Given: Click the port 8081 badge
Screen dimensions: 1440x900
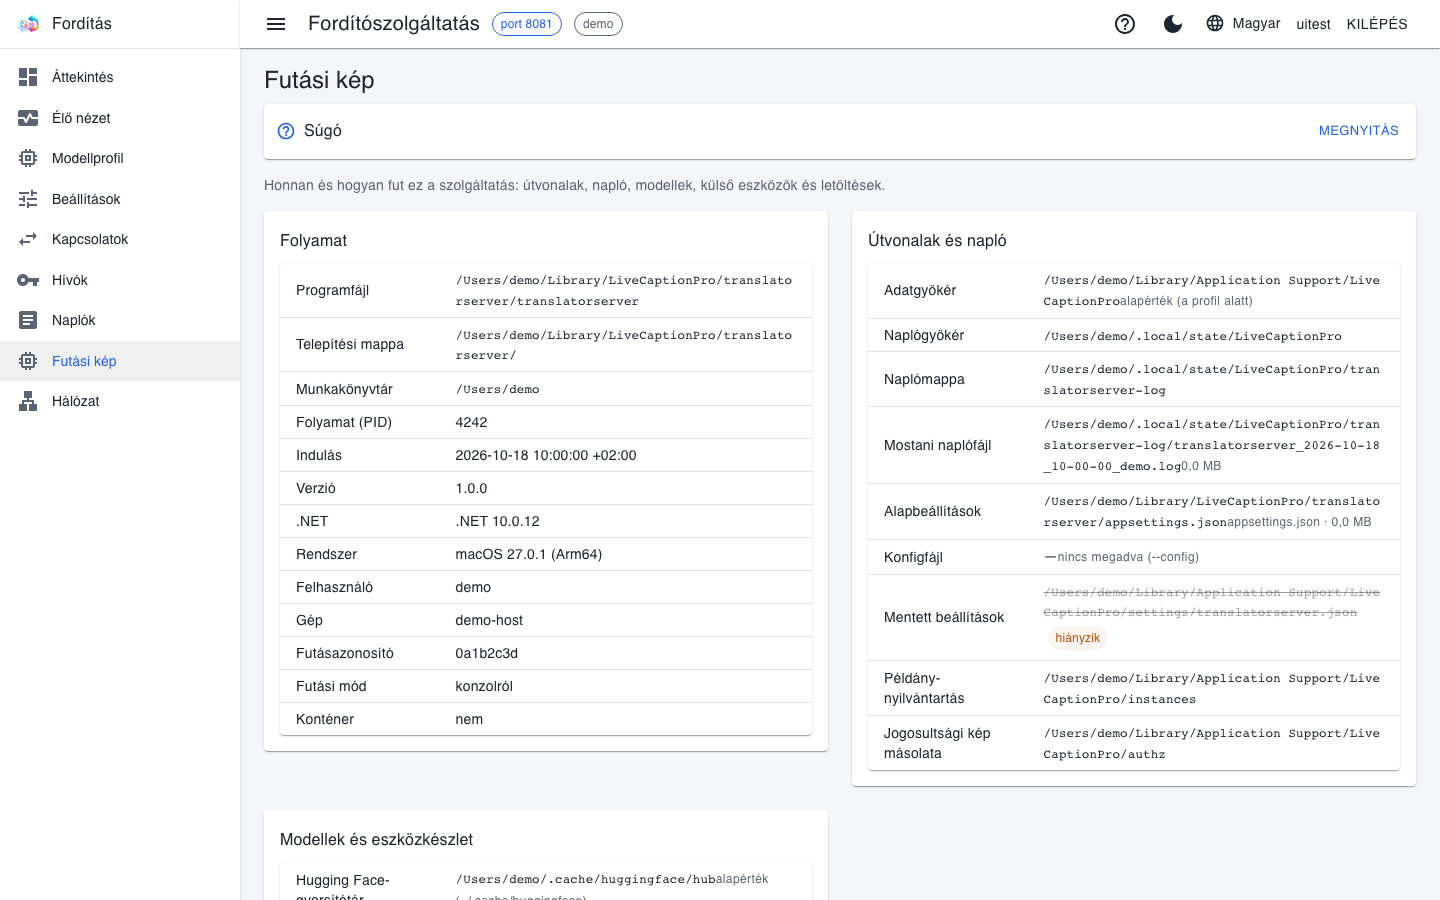Looking at the screenshot, I should 527,24.
